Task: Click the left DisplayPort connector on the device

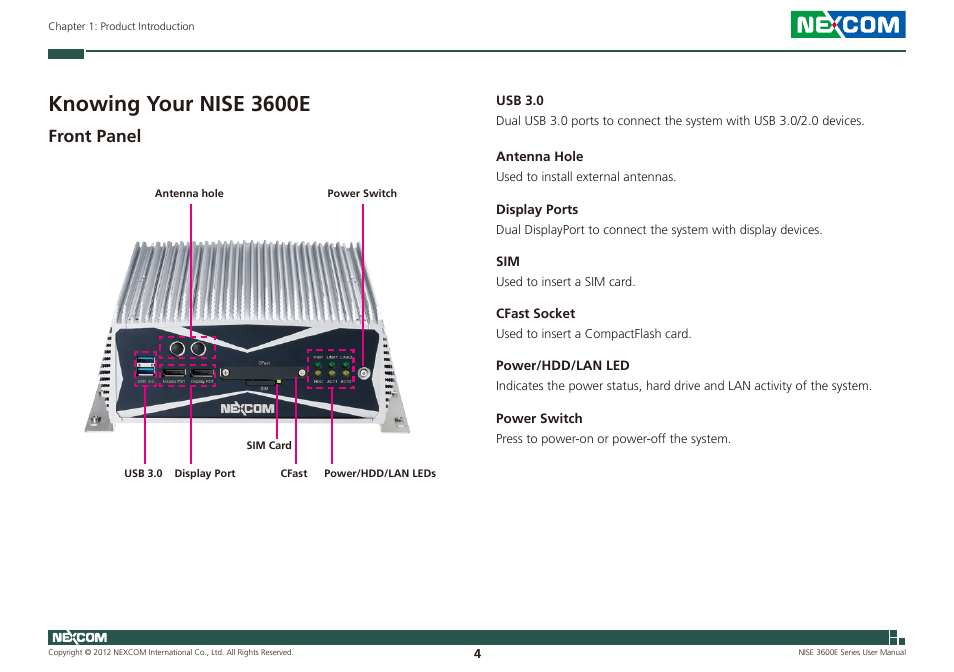Action: (174, 373)
